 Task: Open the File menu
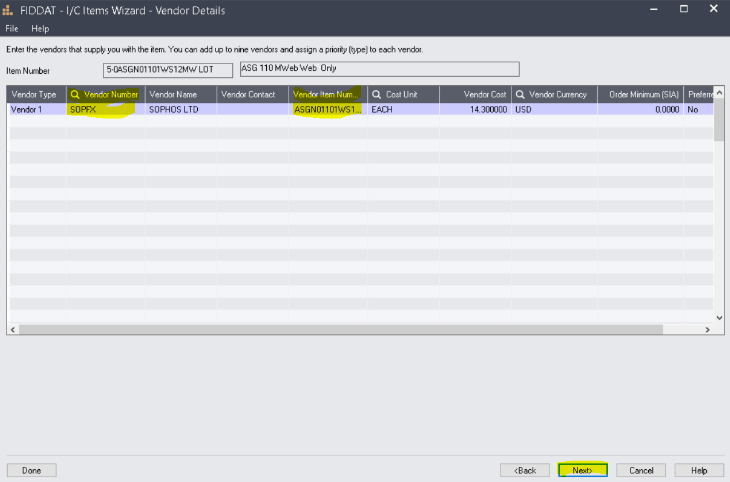tap(13, 29)
